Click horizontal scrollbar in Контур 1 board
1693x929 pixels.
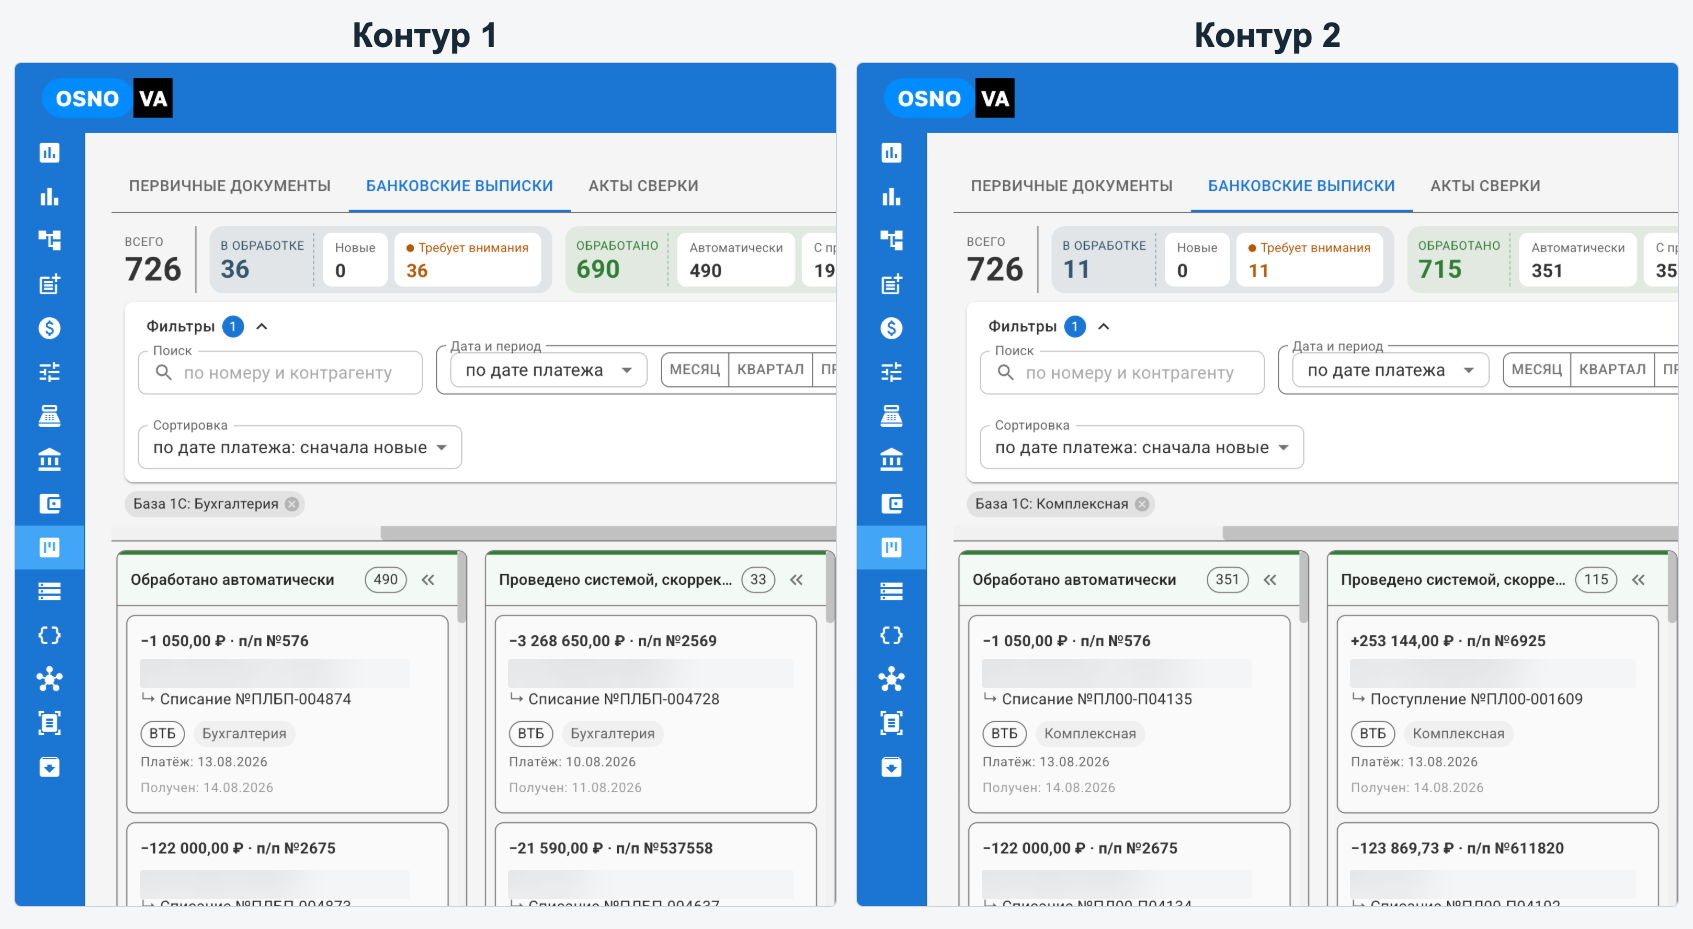click(608, 533)
